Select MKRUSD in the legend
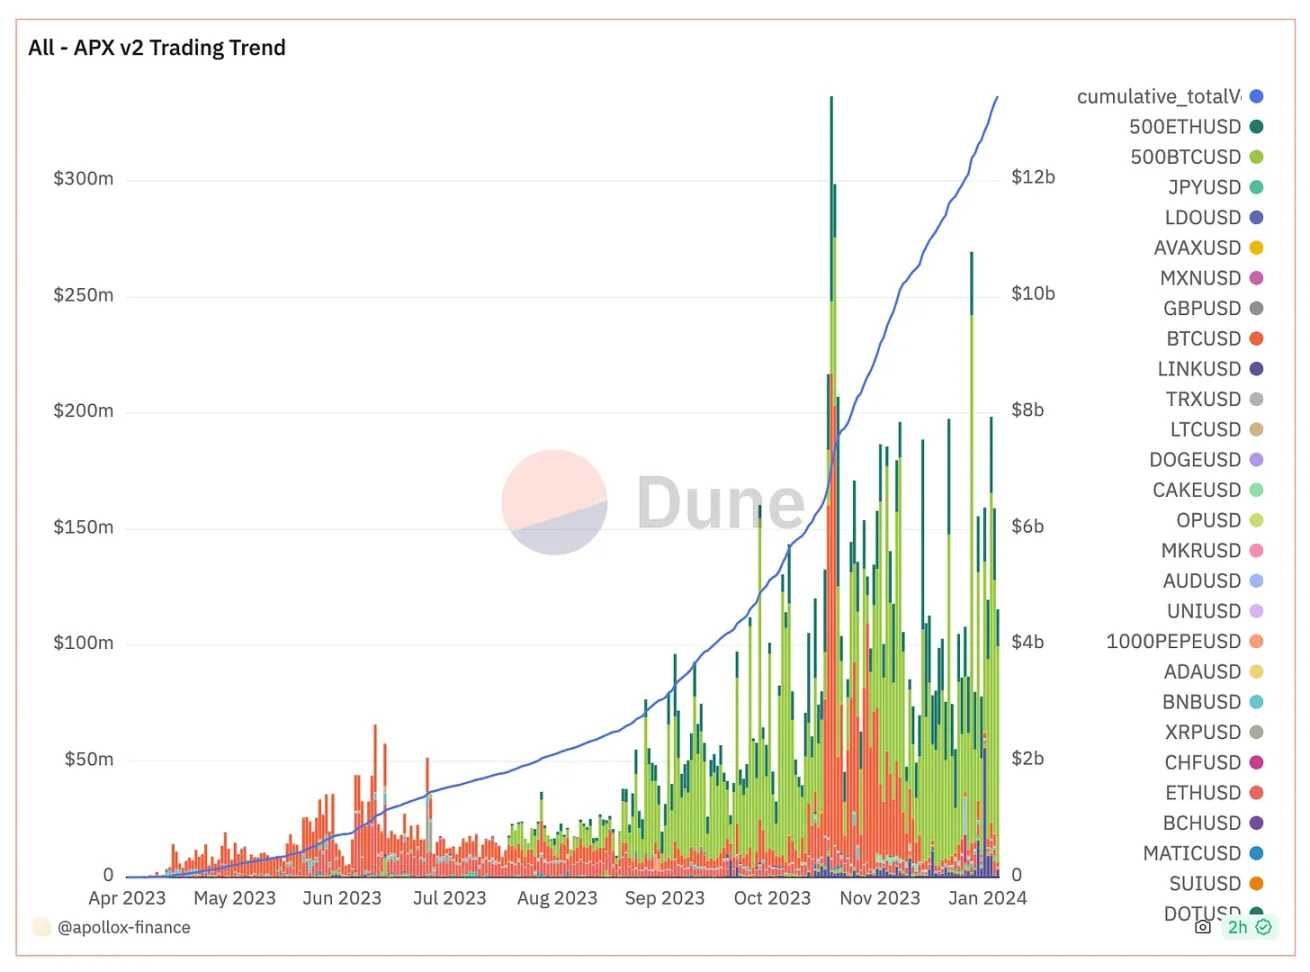Image resolution: width=1310 pixels, height=972 pixels. pyautogui.click(x=1212, y=551)
